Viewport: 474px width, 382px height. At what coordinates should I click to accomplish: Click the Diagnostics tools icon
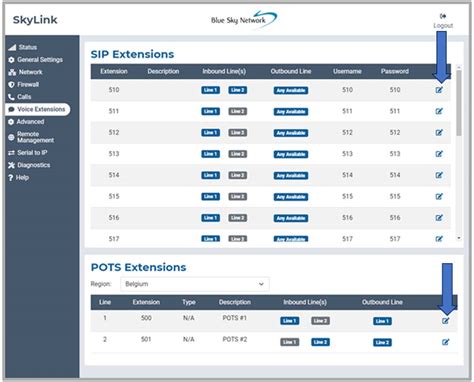click(x=12, y=165)
